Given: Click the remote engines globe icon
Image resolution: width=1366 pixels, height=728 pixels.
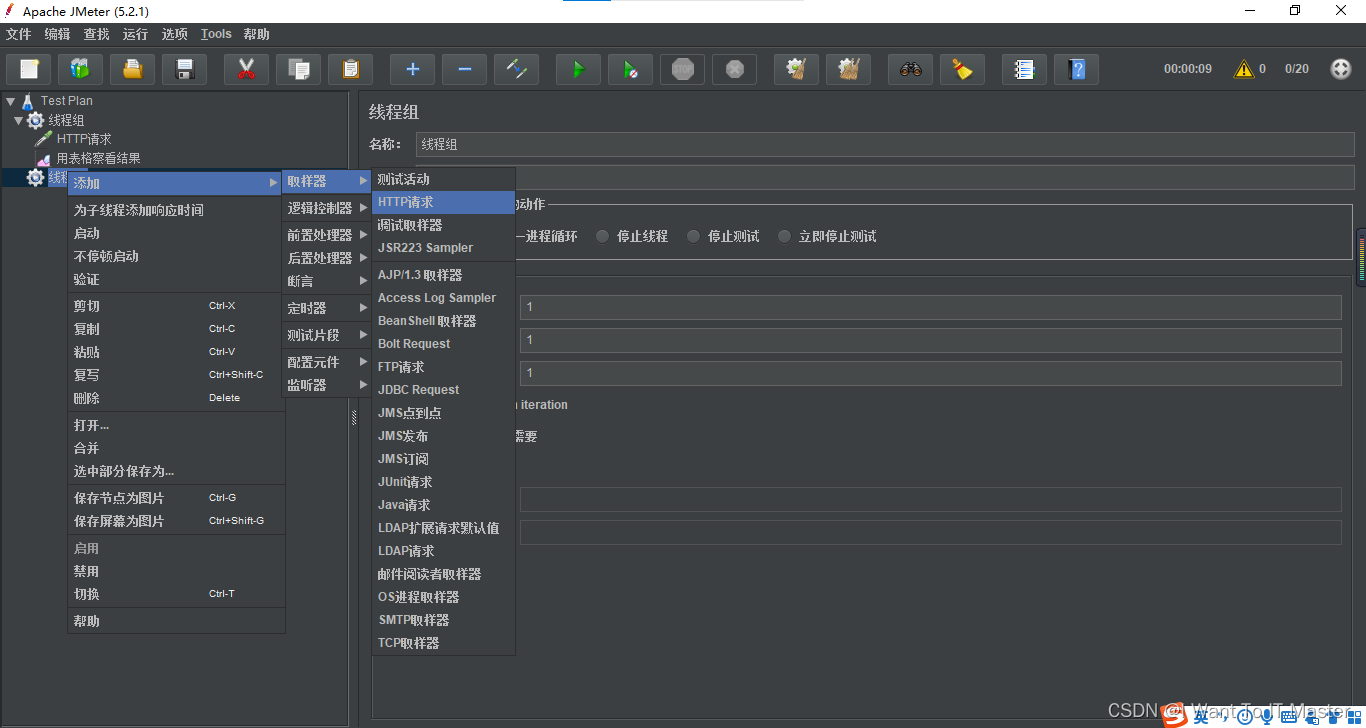Looking at the screenshot, I should 1341,69.
